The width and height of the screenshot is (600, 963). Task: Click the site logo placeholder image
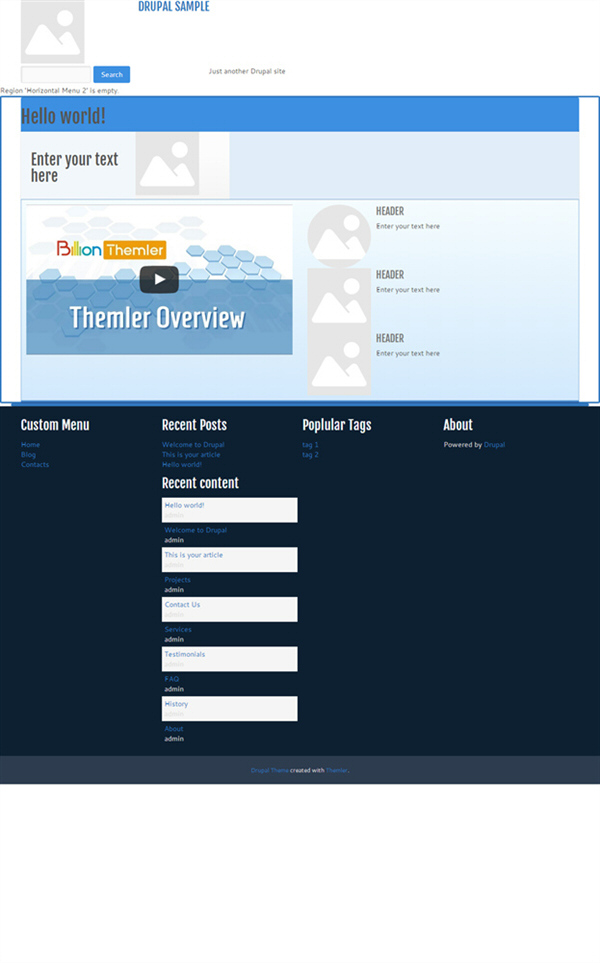point(53,32)
